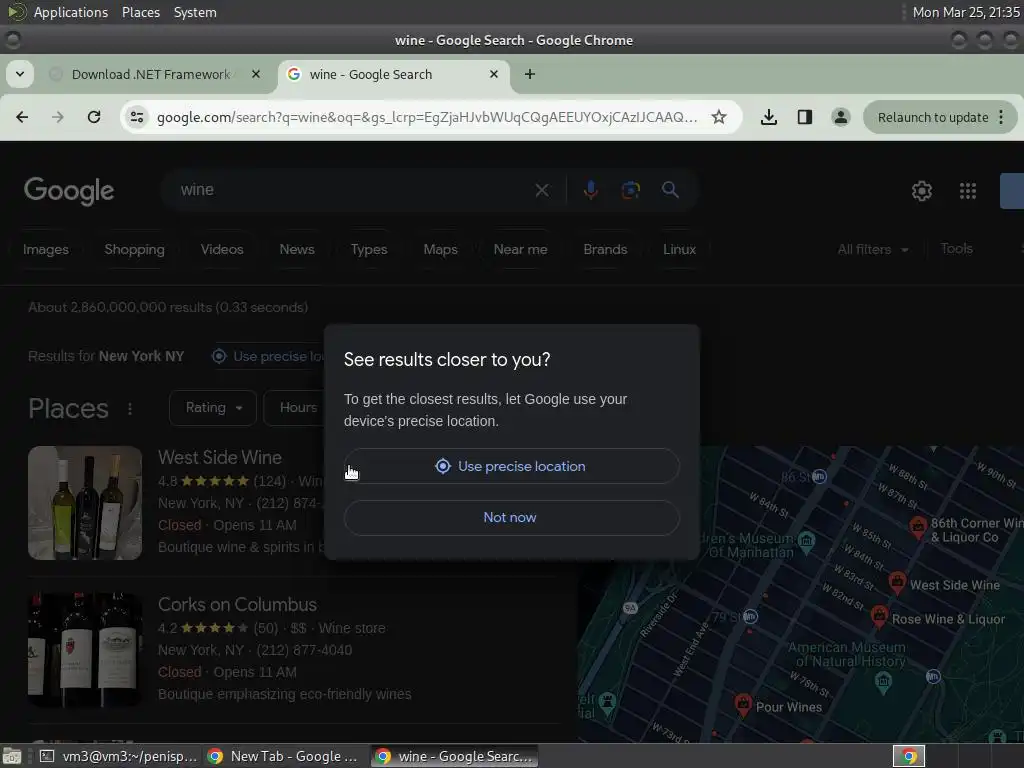
Task: Switch to Images results filter
Action: pyautogui.click(x=46, y=249)
